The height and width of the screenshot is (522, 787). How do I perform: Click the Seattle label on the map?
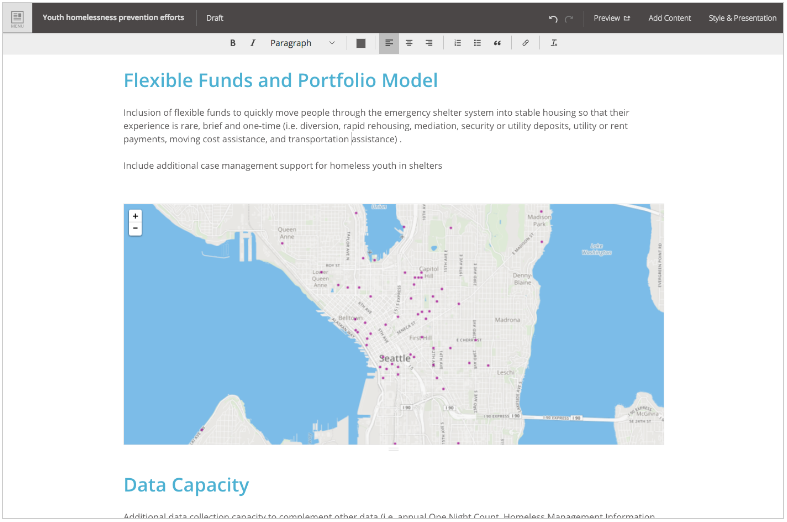click(x=395, y=358)
